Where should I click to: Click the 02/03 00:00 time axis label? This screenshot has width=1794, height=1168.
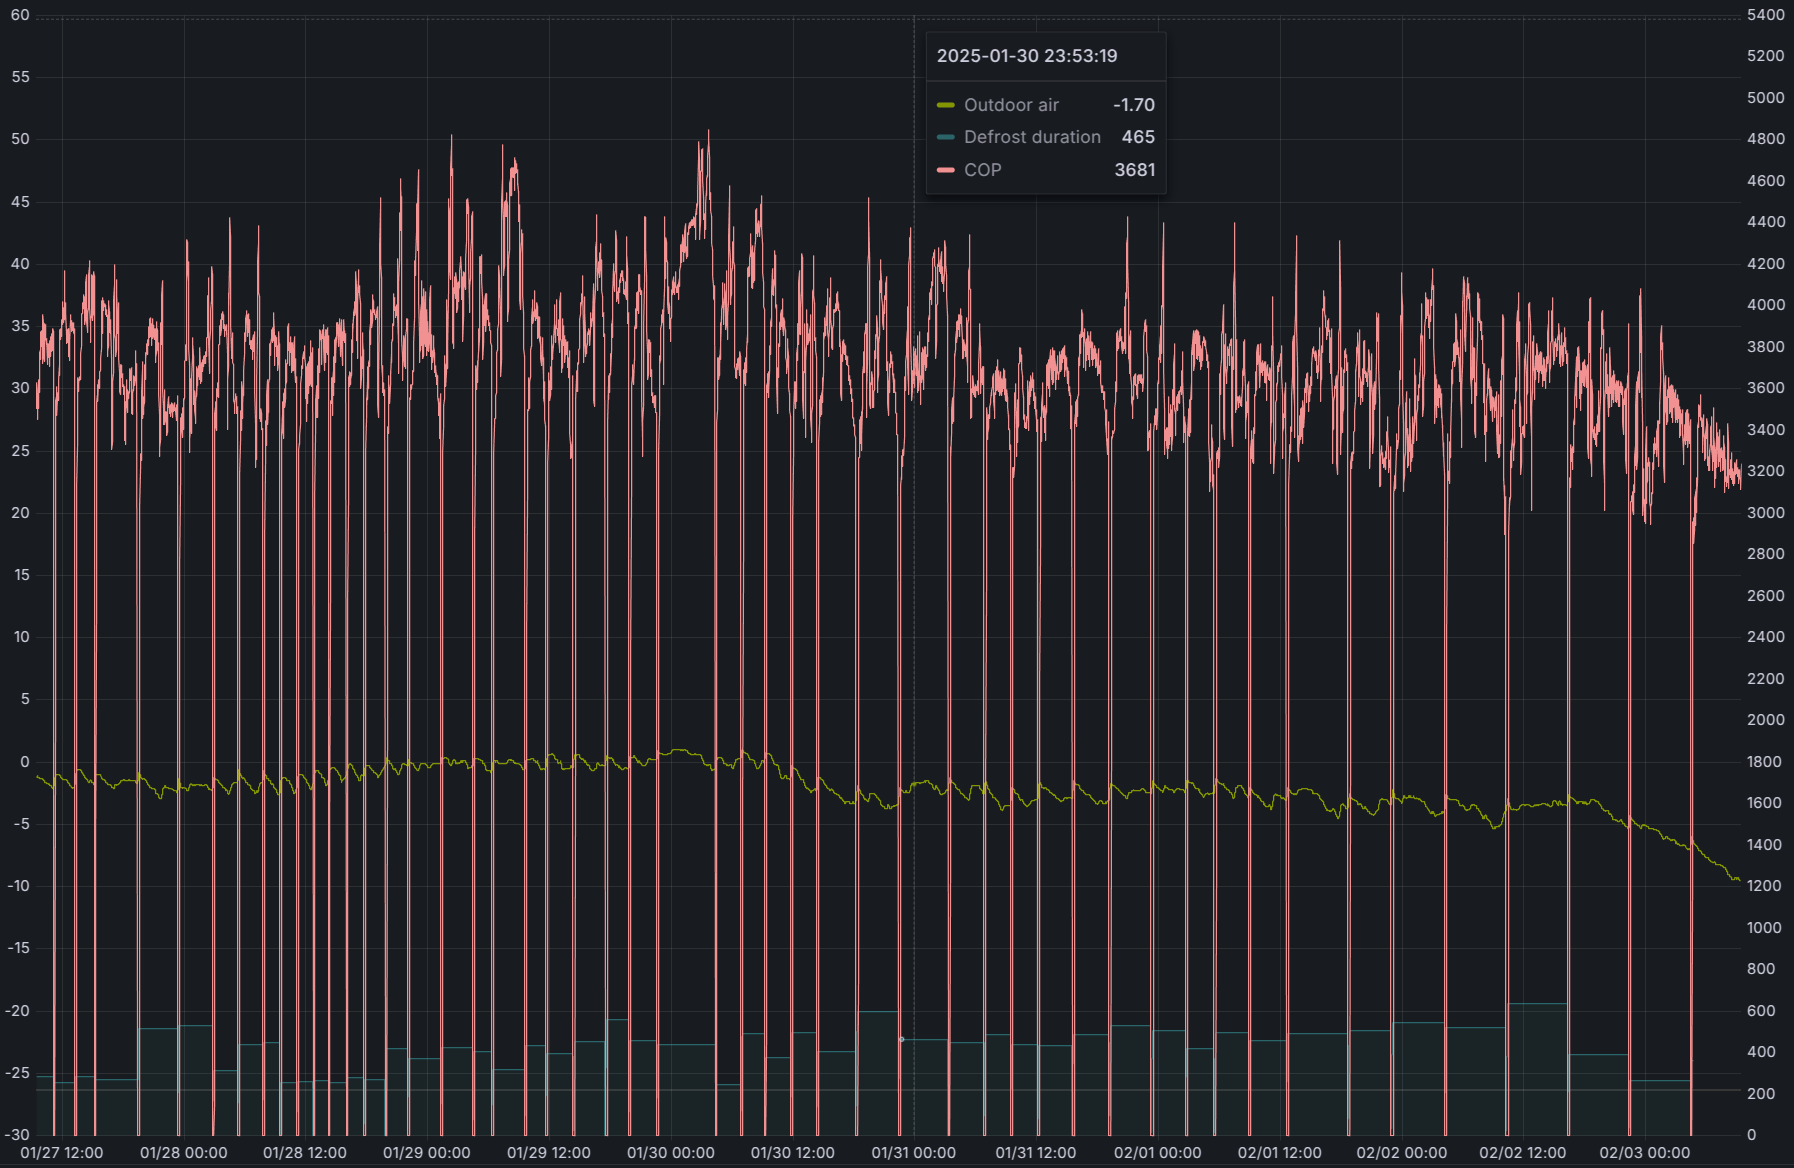tap(1644, 1153)
